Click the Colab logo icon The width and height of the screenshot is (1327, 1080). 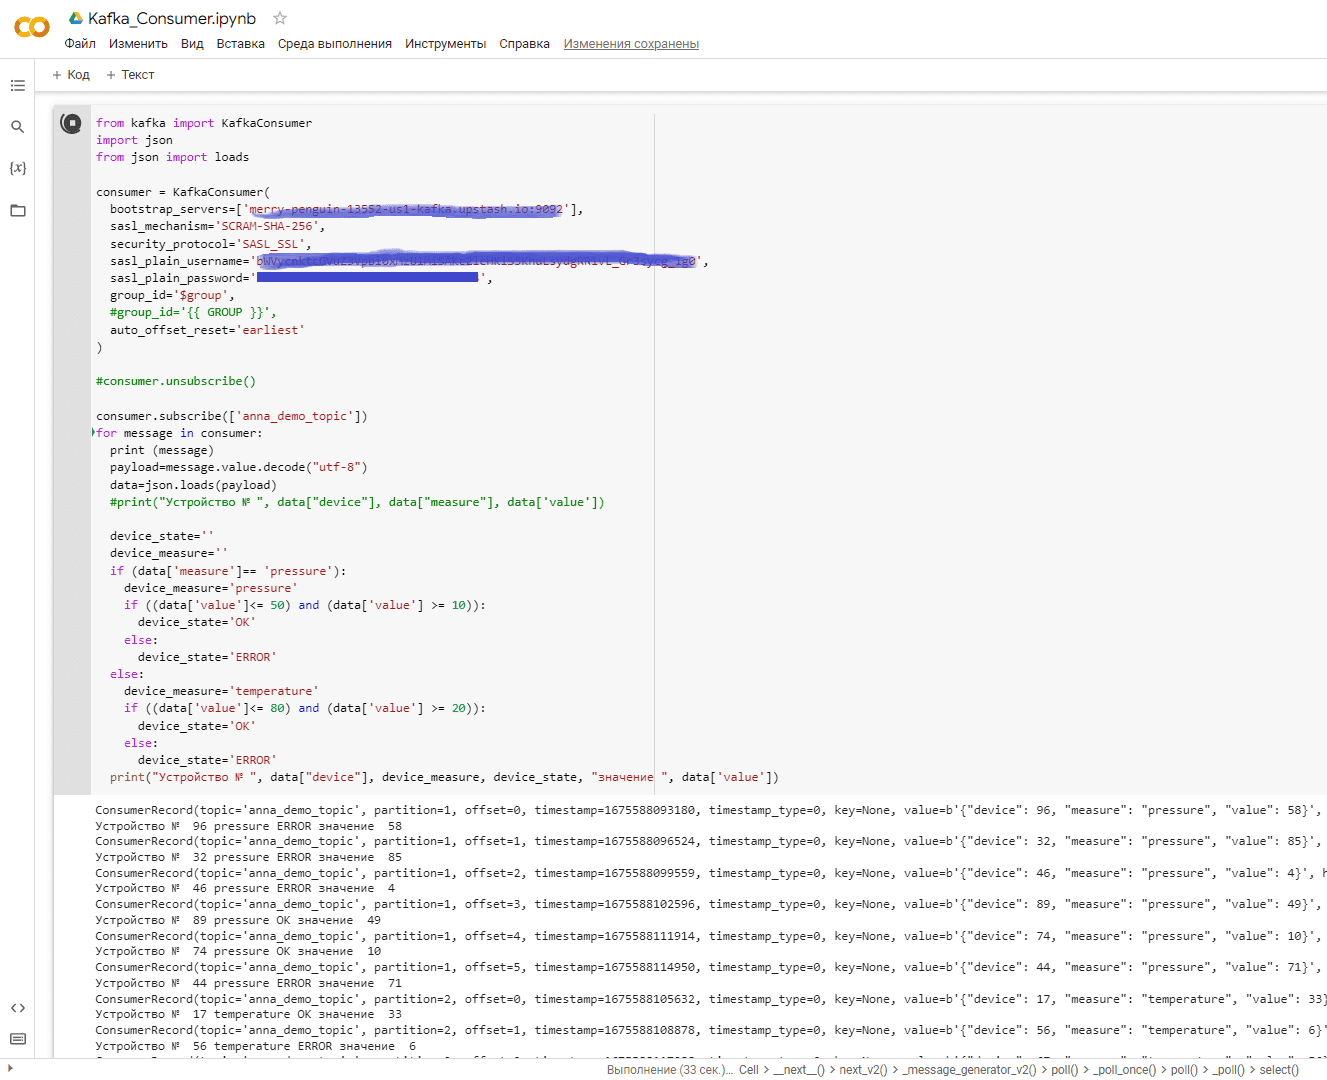pos(31,27)
